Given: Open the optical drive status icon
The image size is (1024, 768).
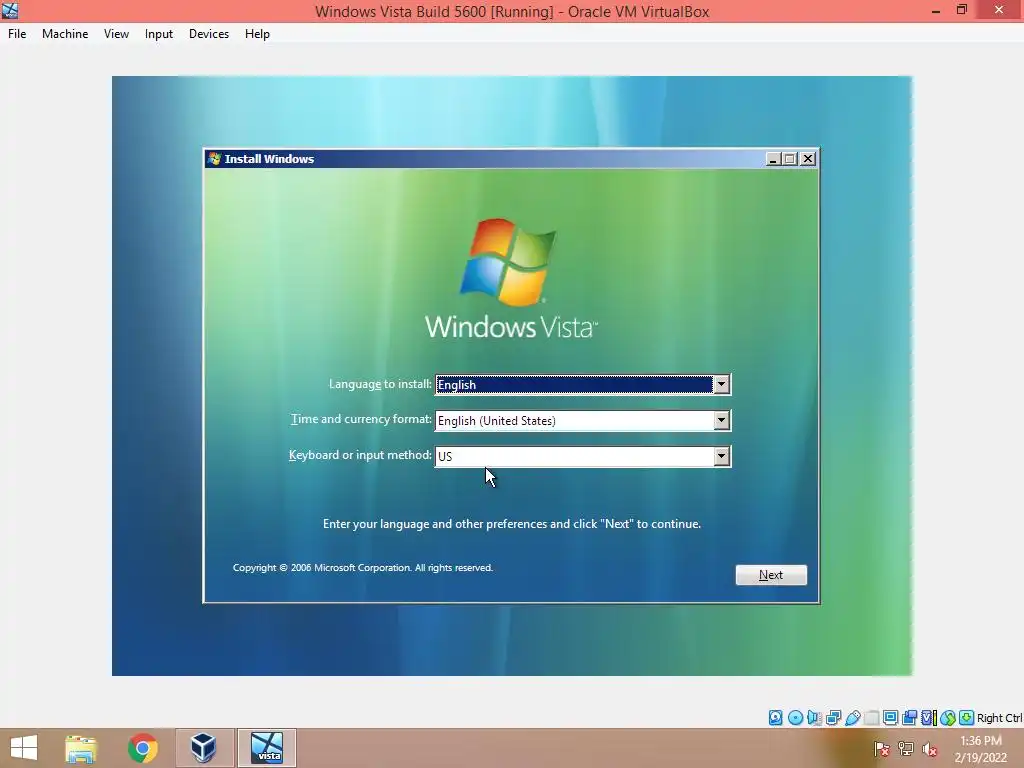Looking at the screenshot, I should coord(795,718).
